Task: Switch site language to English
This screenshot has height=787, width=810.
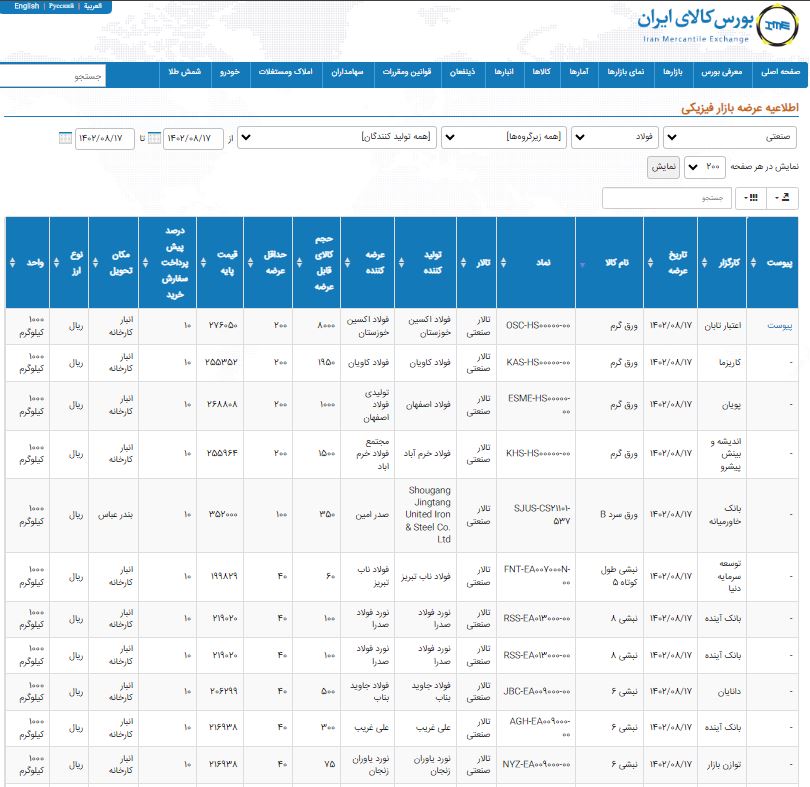Action: [27, 6]
